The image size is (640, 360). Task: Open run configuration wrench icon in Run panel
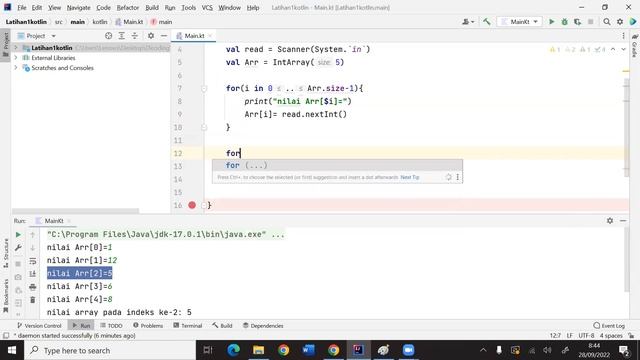[x=18, y=248]
